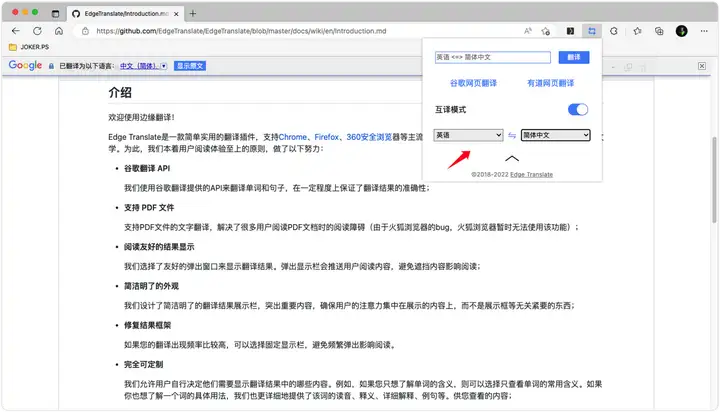Click the 显示原文 button
This screenshot has height=412, width=720.
pos(190,66)
